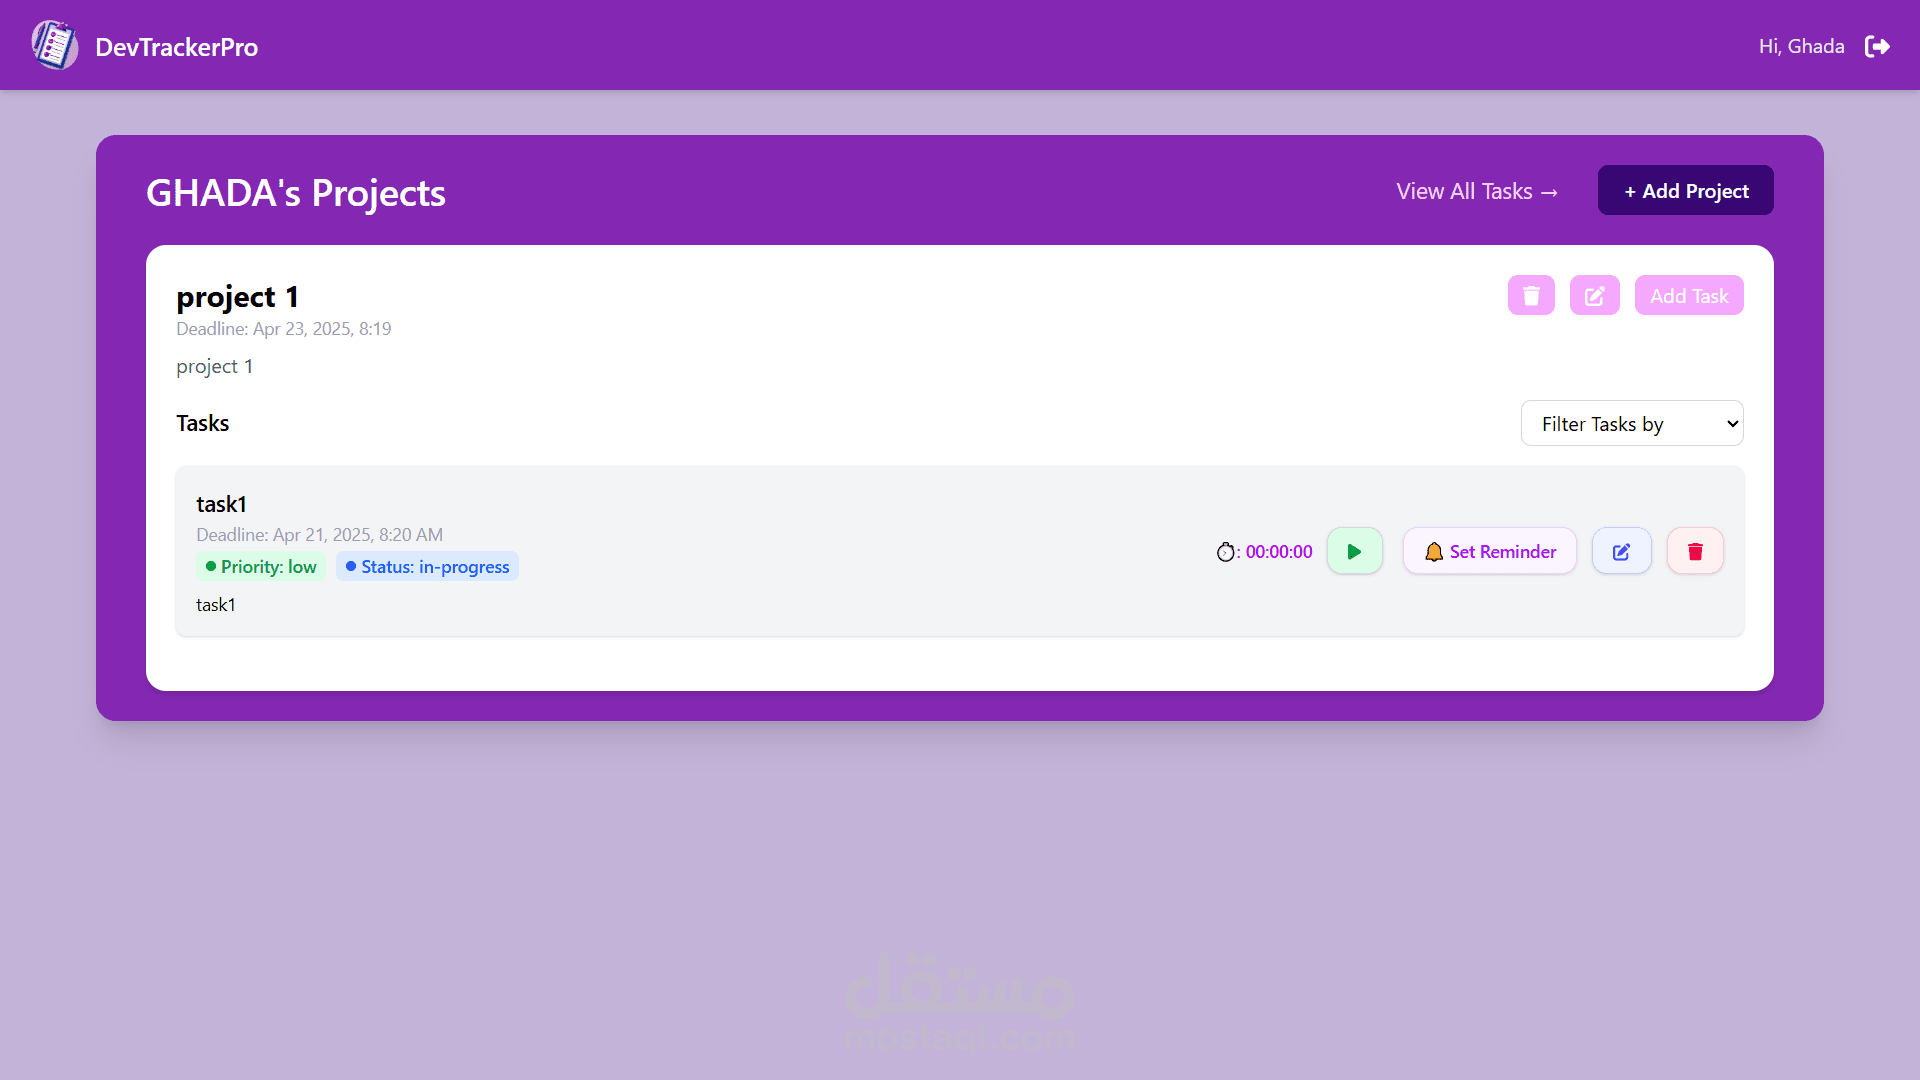Delete project 1 using the pink trash icon
The width and height of the screenshot is (1920, 1080).
[x=1531, y=296]
